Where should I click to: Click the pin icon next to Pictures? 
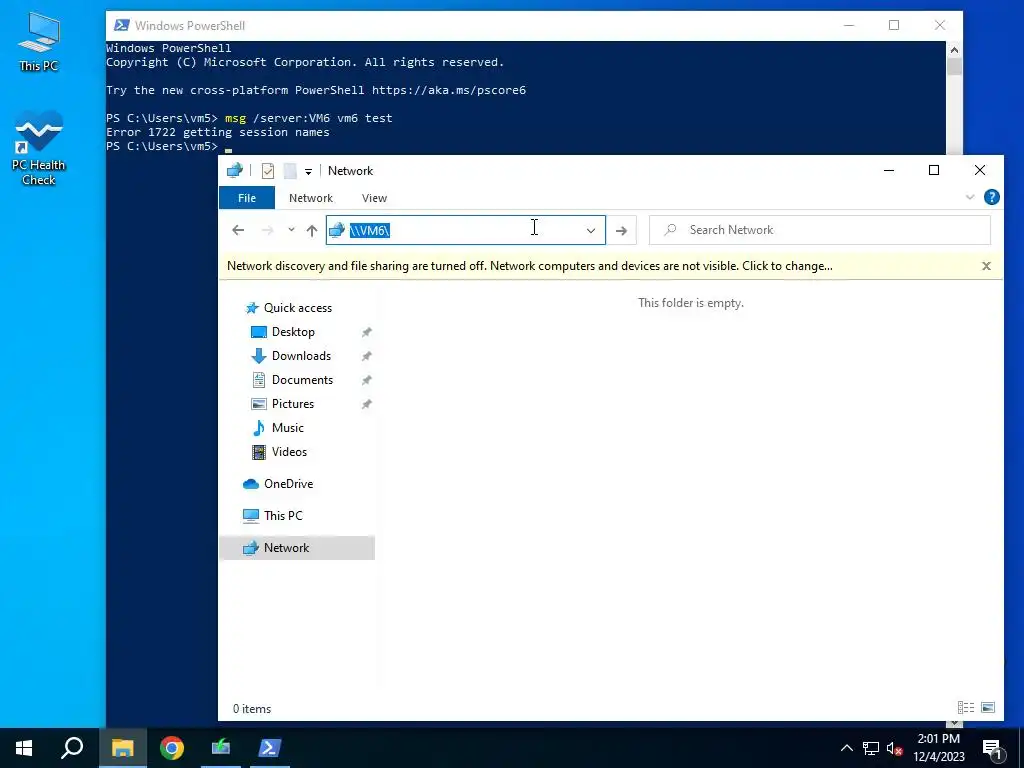(x=366, y=404)
